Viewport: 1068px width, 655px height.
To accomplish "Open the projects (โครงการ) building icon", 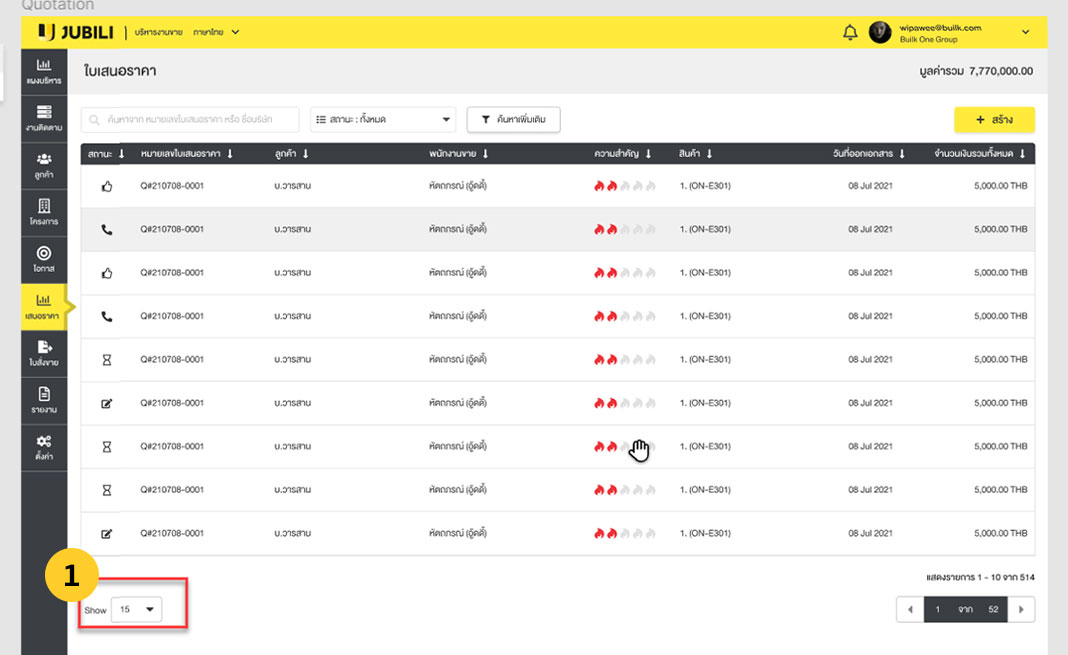I will coord(44,211).
